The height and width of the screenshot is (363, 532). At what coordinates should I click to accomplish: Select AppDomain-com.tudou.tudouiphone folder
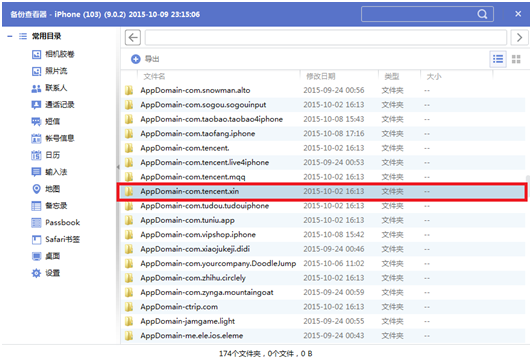pyautogui.click(x=323, y=206)
